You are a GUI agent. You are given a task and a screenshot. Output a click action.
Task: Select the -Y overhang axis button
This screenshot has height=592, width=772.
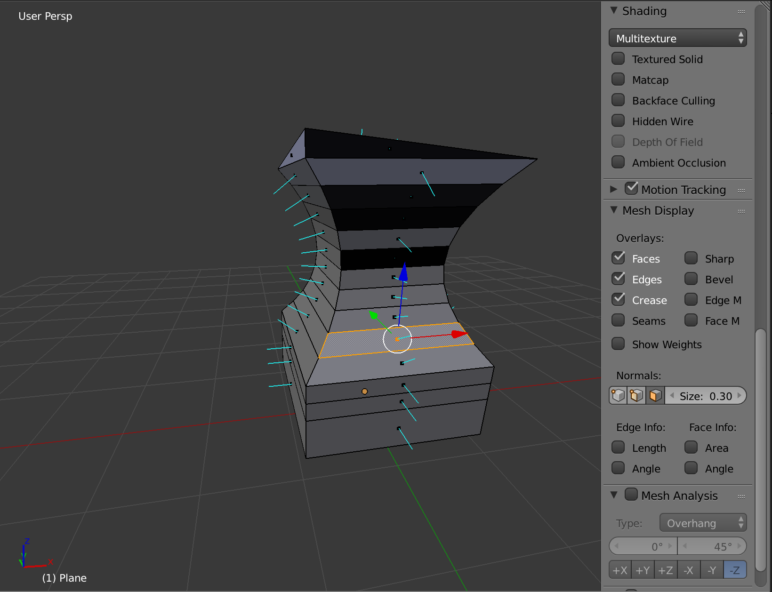point(712,570)
